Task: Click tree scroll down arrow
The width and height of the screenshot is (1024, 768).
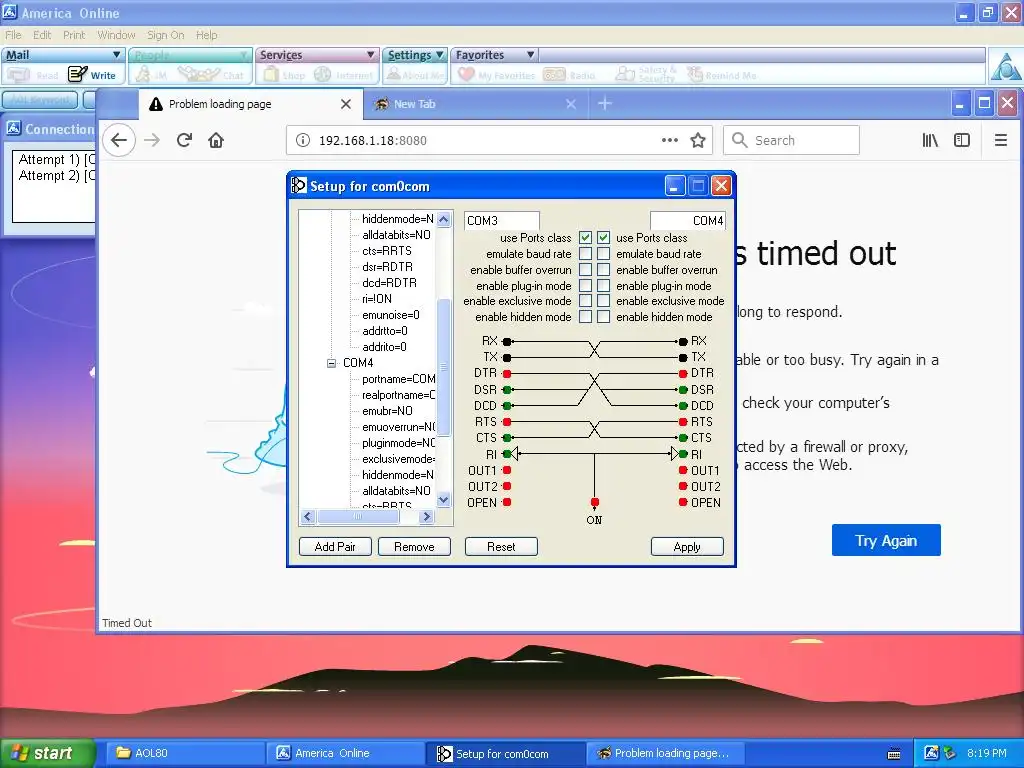Action: 444,500
